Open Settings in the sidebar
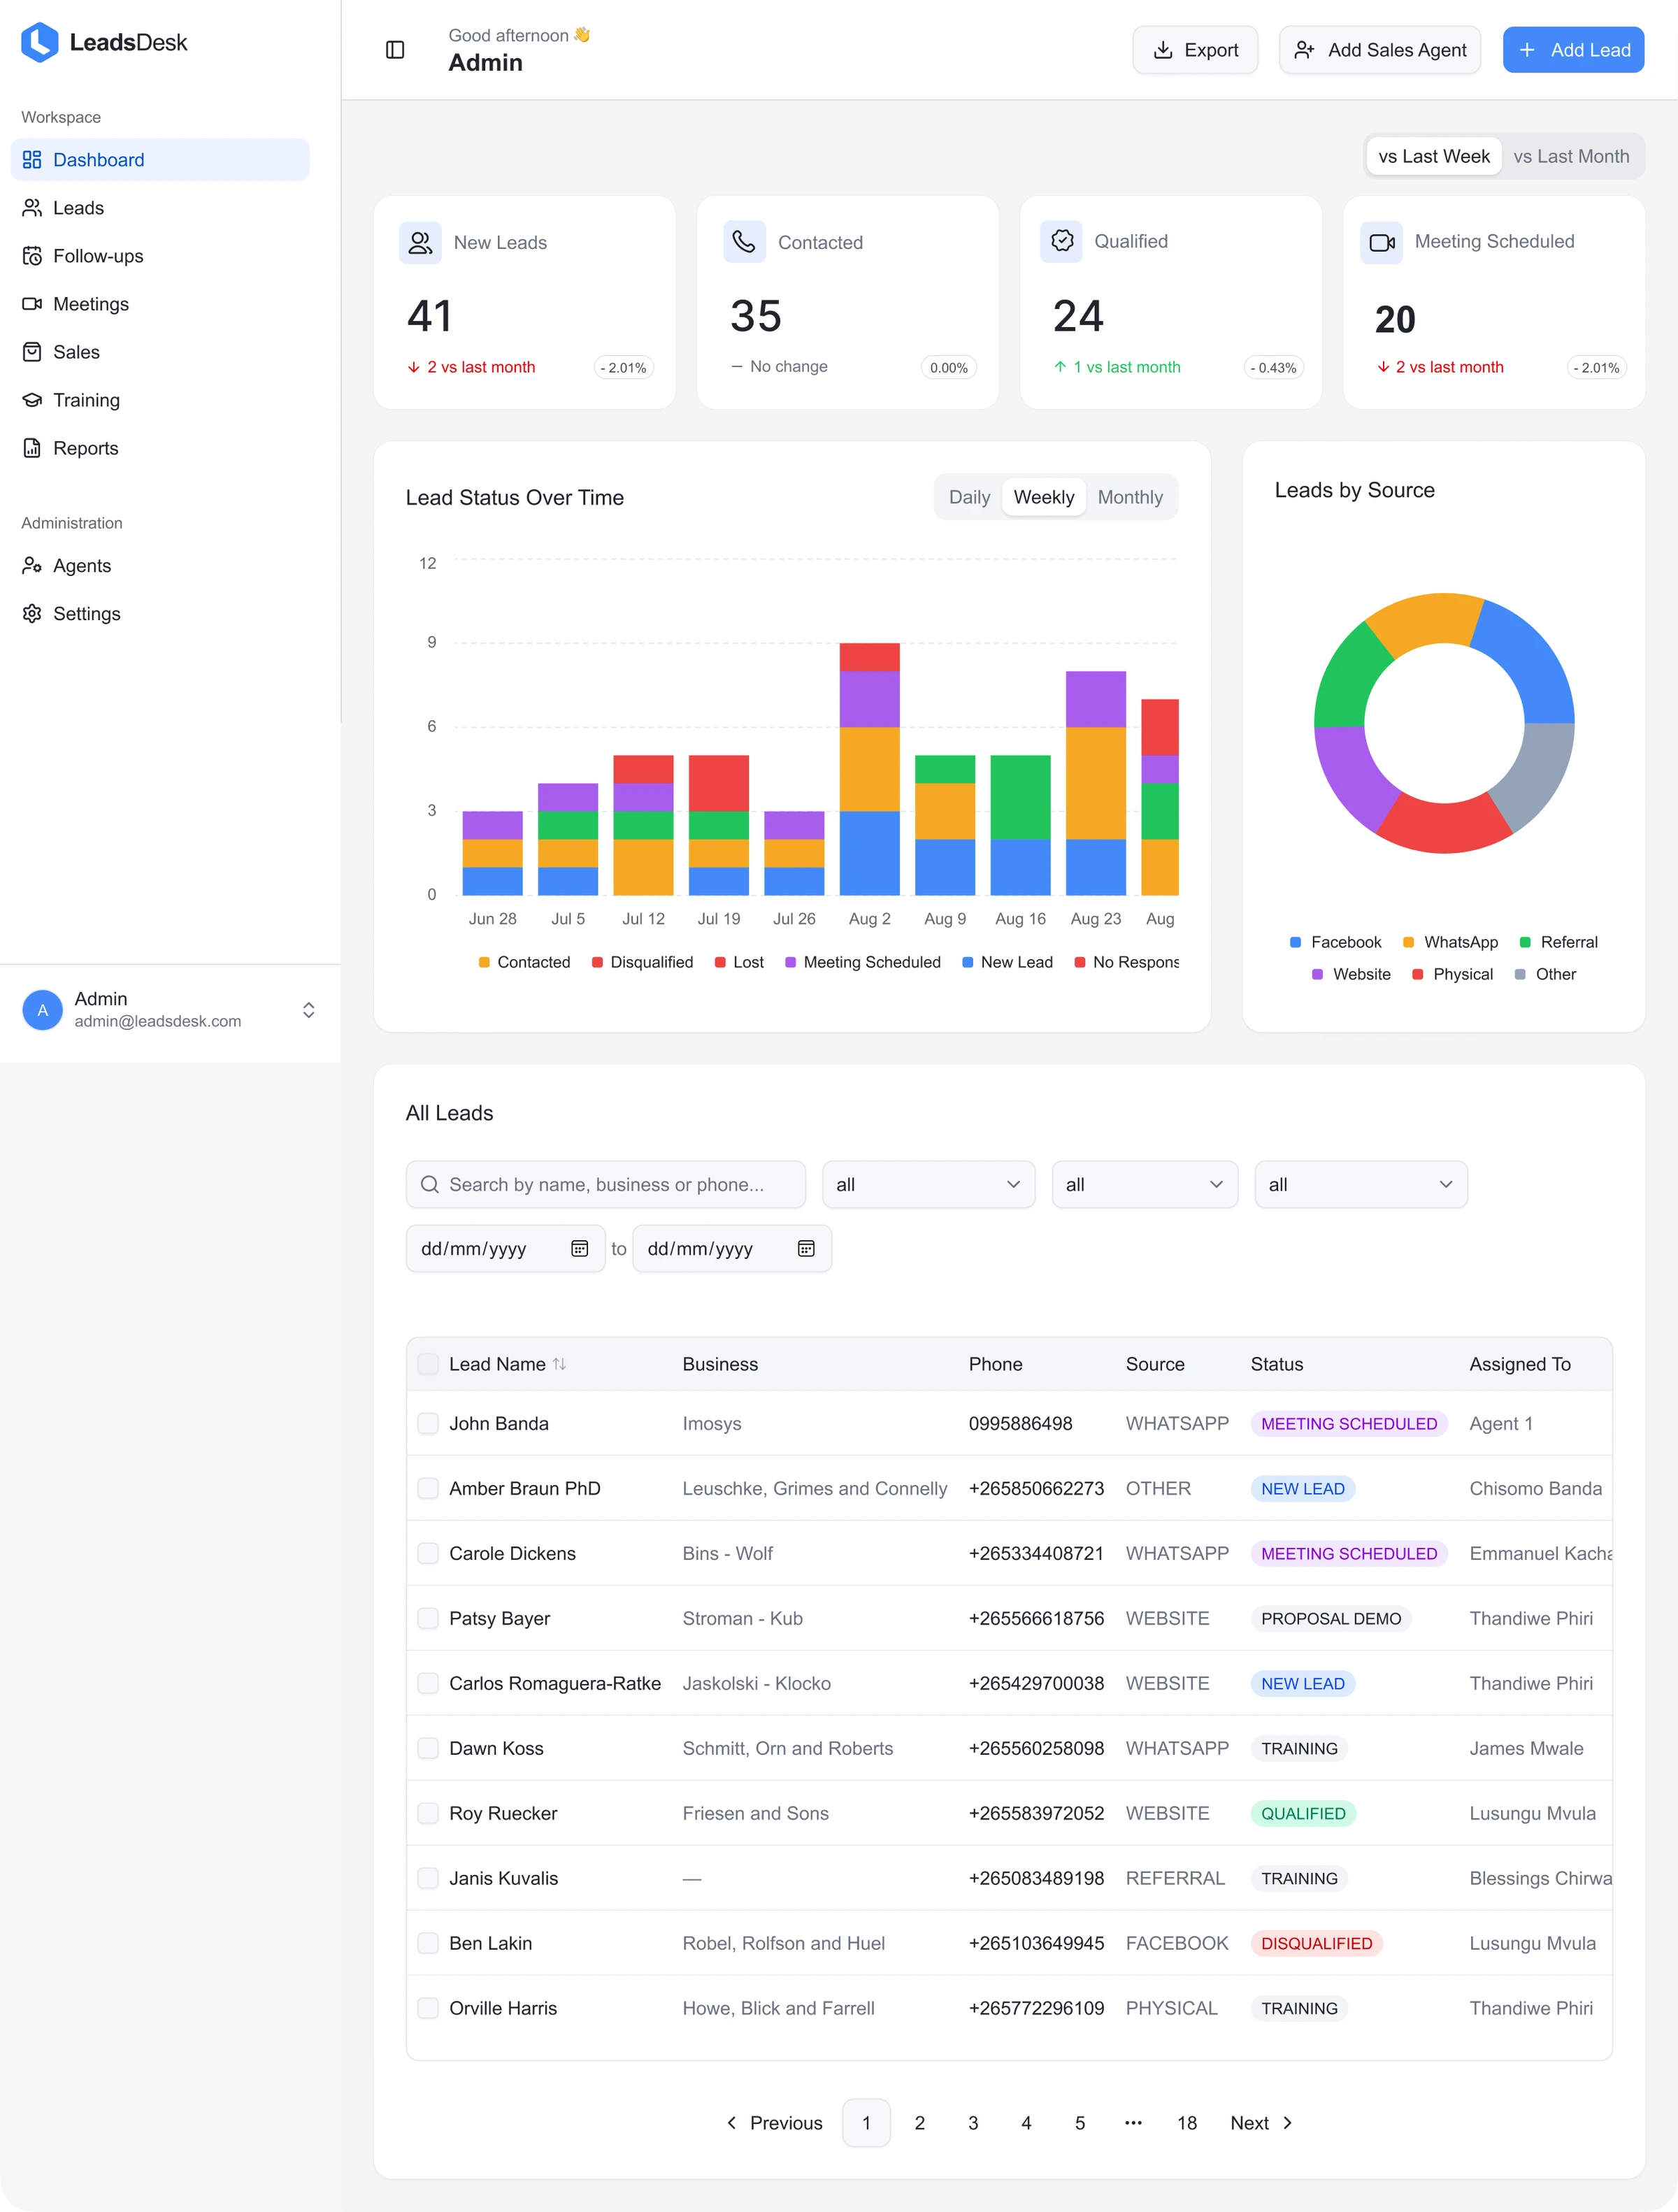 pyautogui.click(x=160, y=614)
